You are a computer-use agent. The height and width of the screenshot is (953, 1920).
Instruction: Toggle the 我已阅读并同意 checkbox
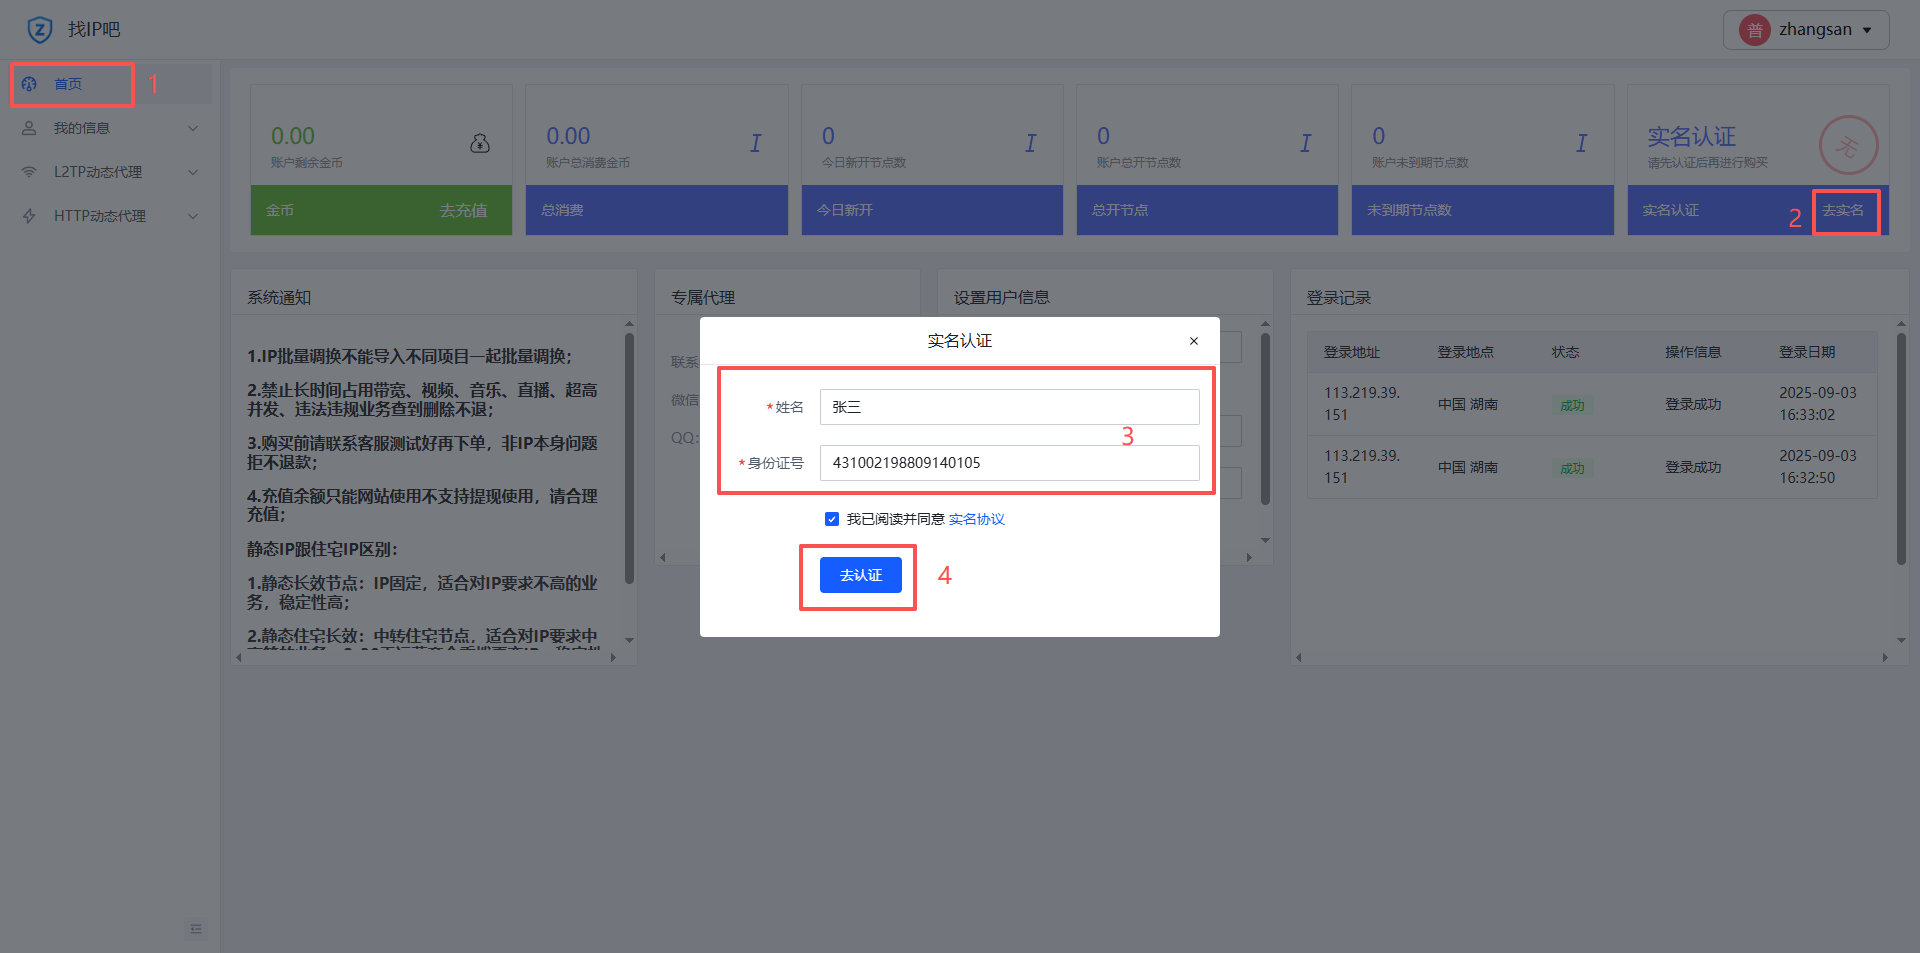832,519
